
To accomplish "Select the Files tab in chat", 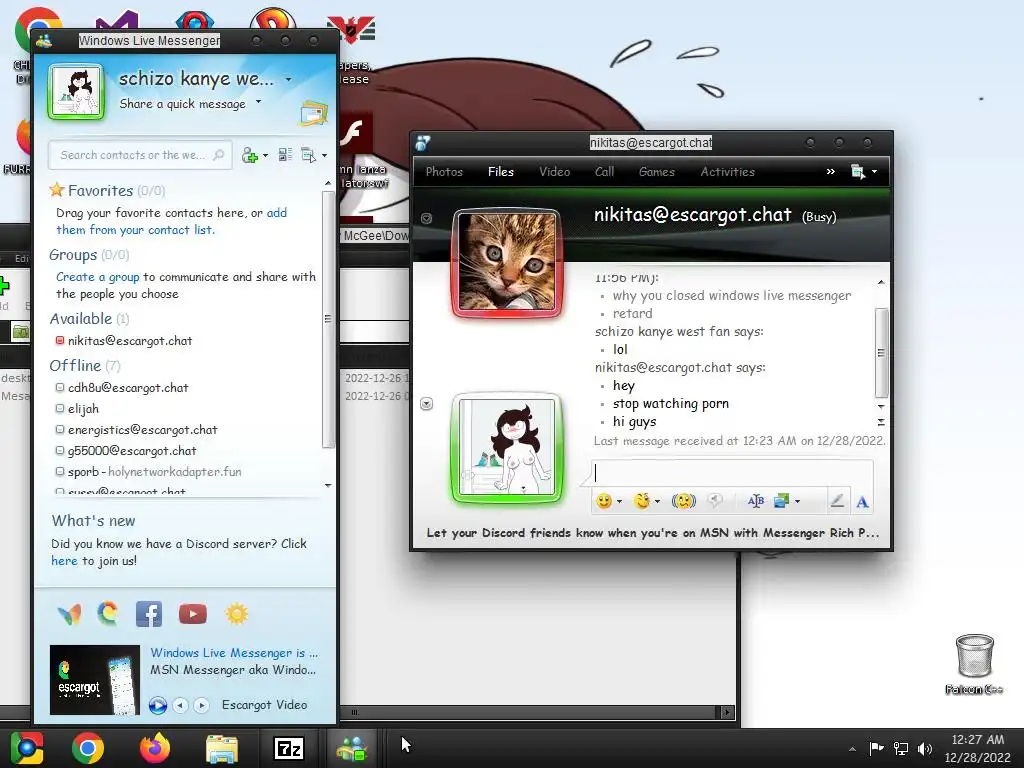I will pos(501,172).
